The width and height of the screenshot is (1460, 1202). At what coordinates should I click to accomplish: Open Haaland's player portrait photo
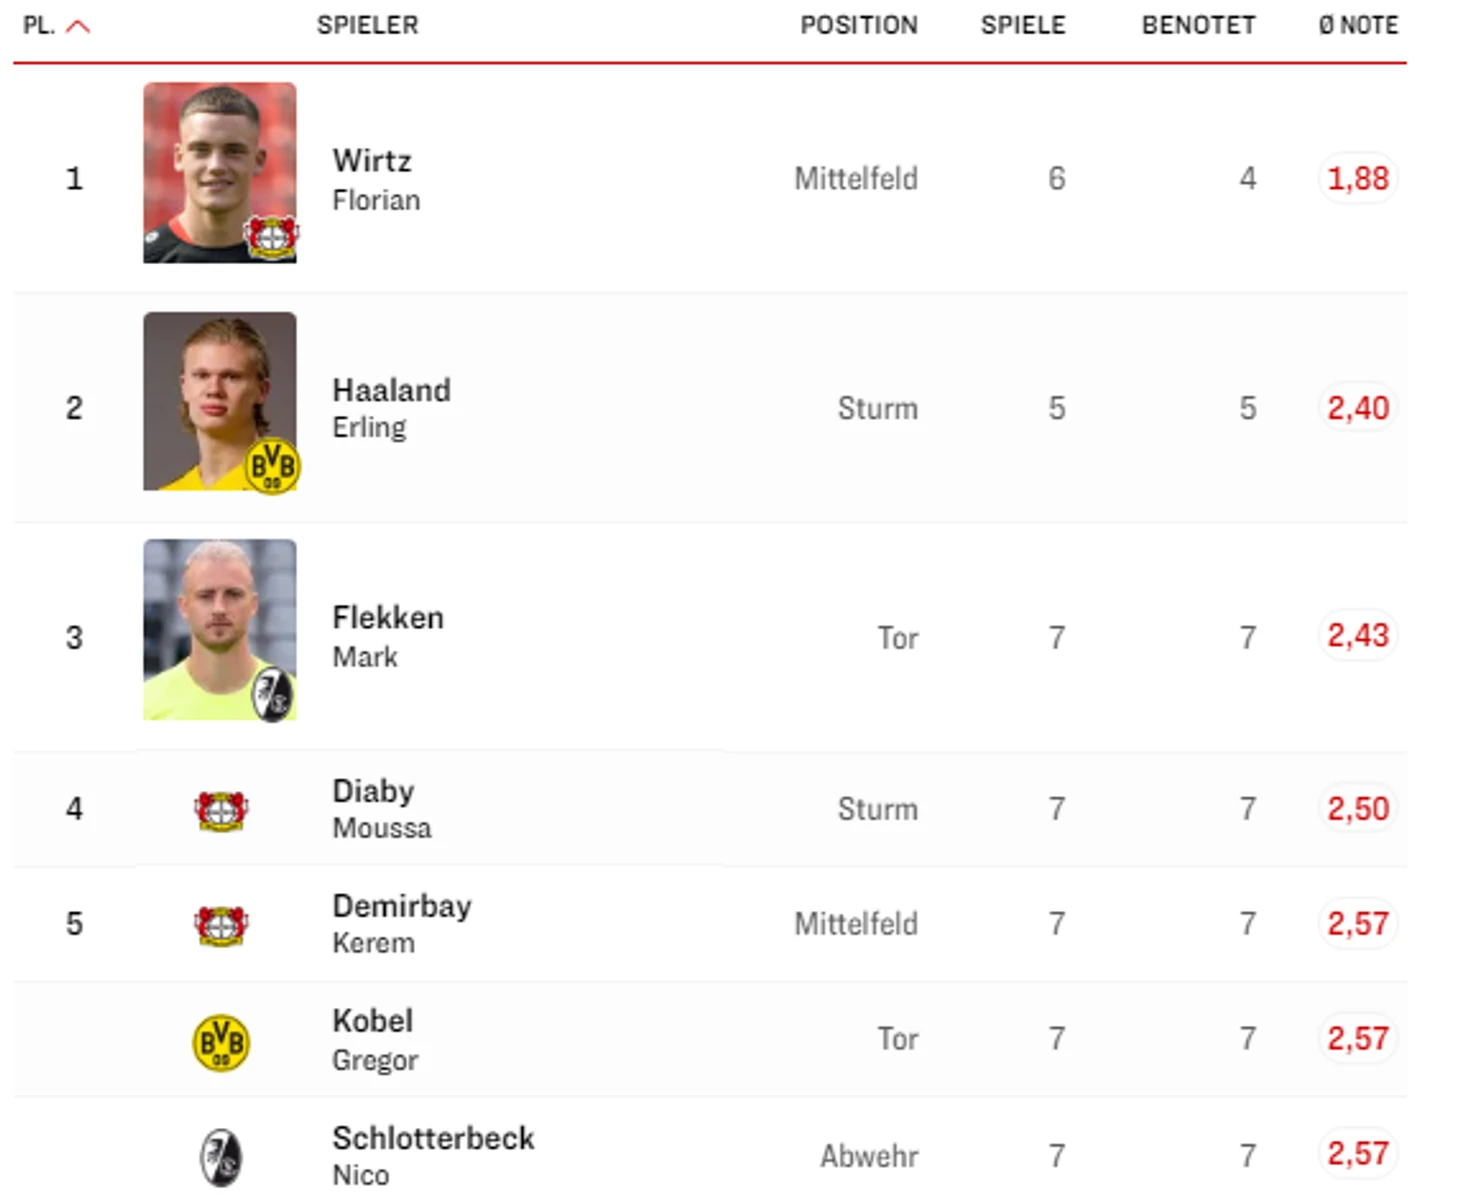(220, 401)
